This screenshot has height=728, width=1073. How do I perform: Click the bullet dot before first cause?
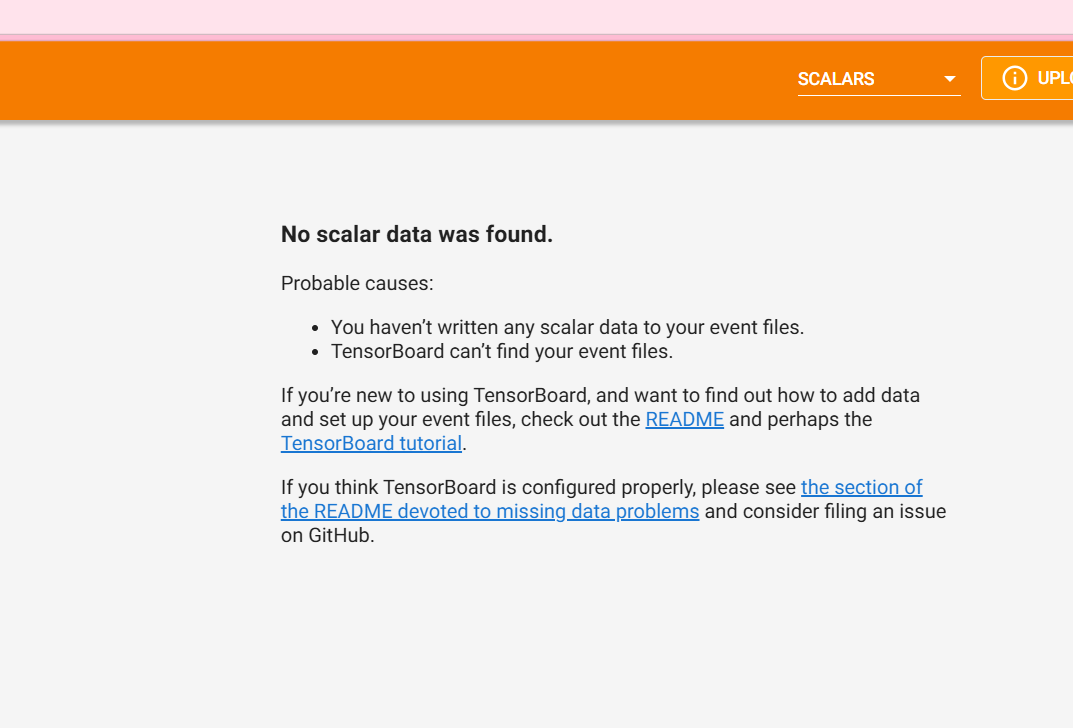(315, 328)
